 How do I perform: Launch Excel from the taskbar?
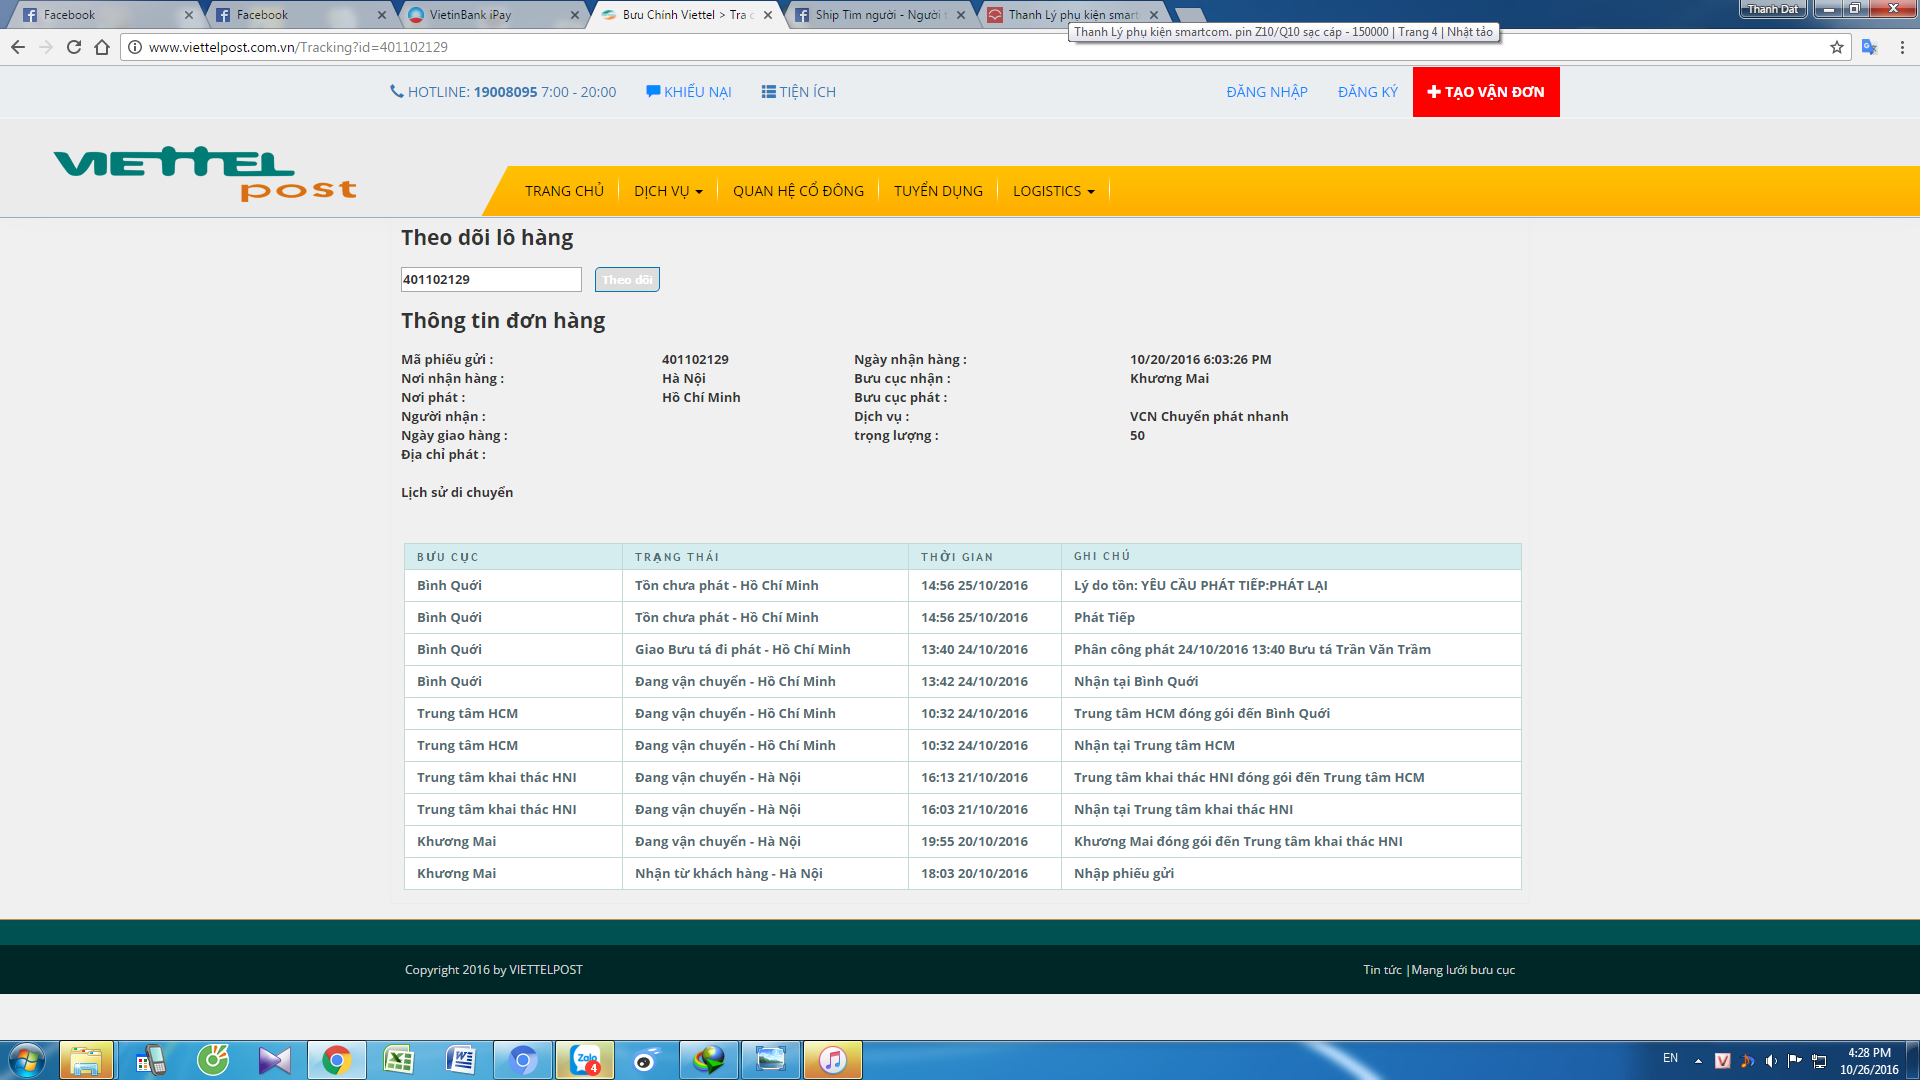399,1060
